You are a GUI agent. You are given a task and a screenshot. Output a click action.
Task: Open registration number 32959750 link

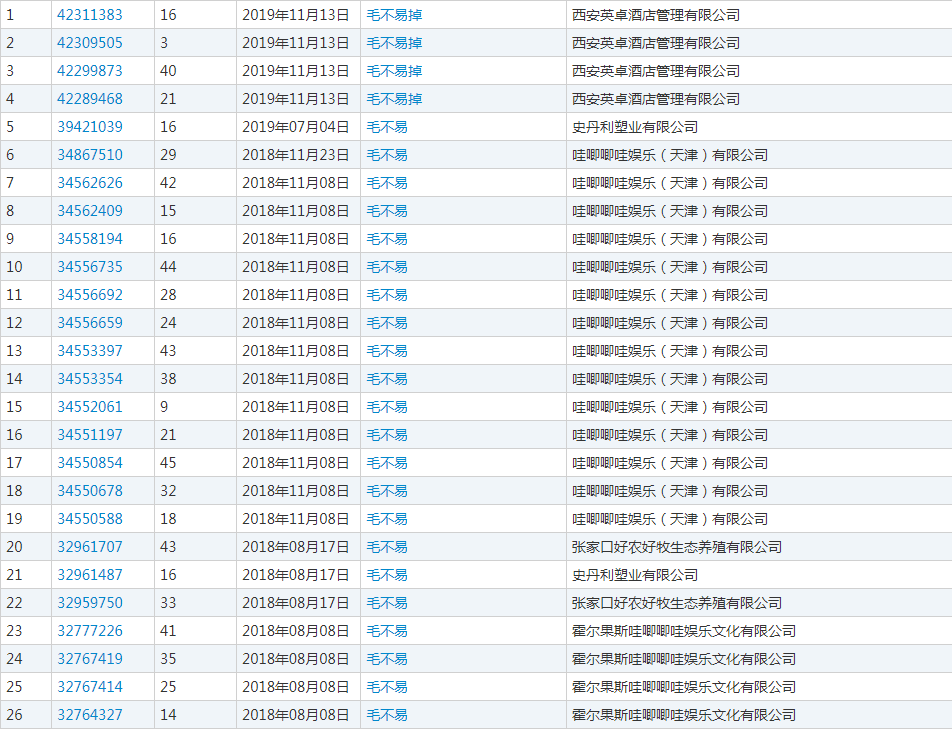(90, 603)
